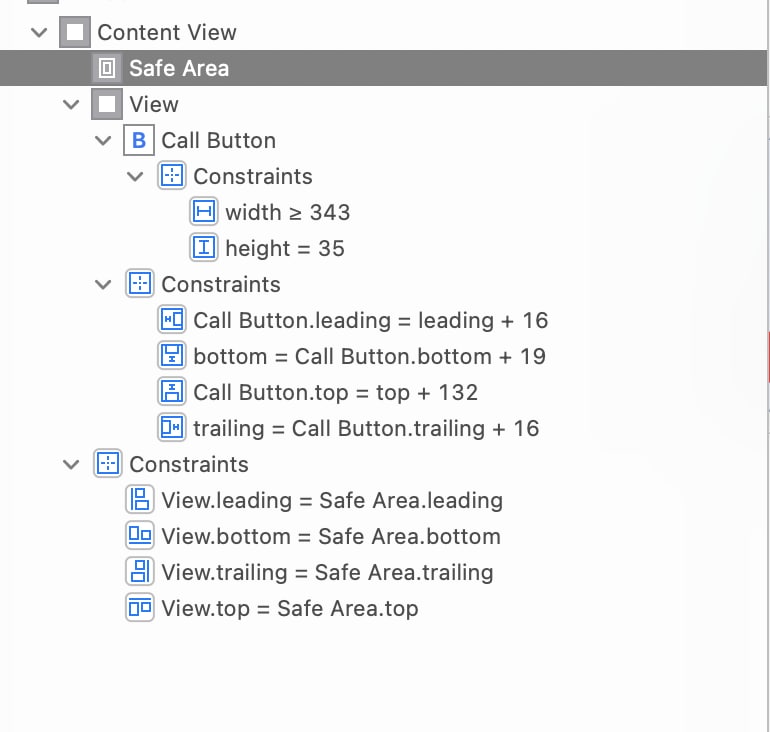Screen dimensions: 770x732
Task: Click the width constraint icon
Action: click(204, 212)
